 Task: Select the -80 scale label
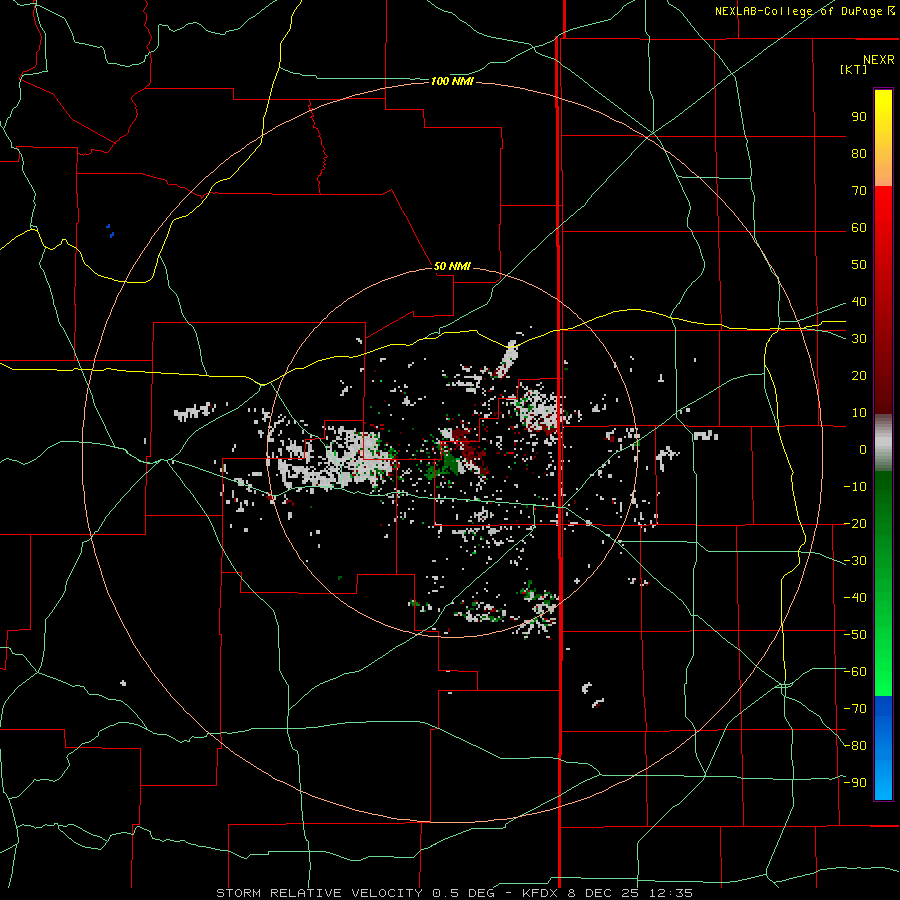(x=855, y=746)
